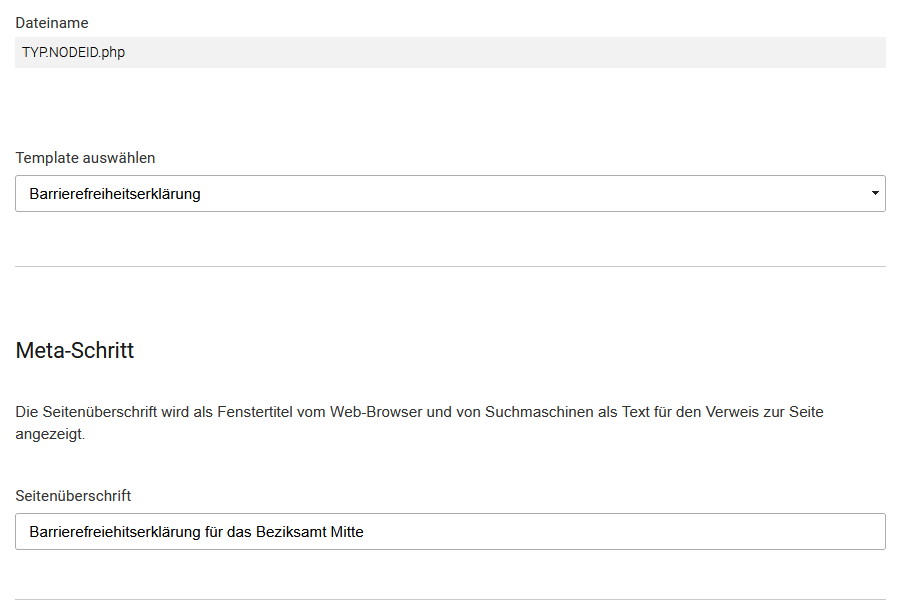
Task: Click the divider below the template selector
Action: click(x=450, y=264)
